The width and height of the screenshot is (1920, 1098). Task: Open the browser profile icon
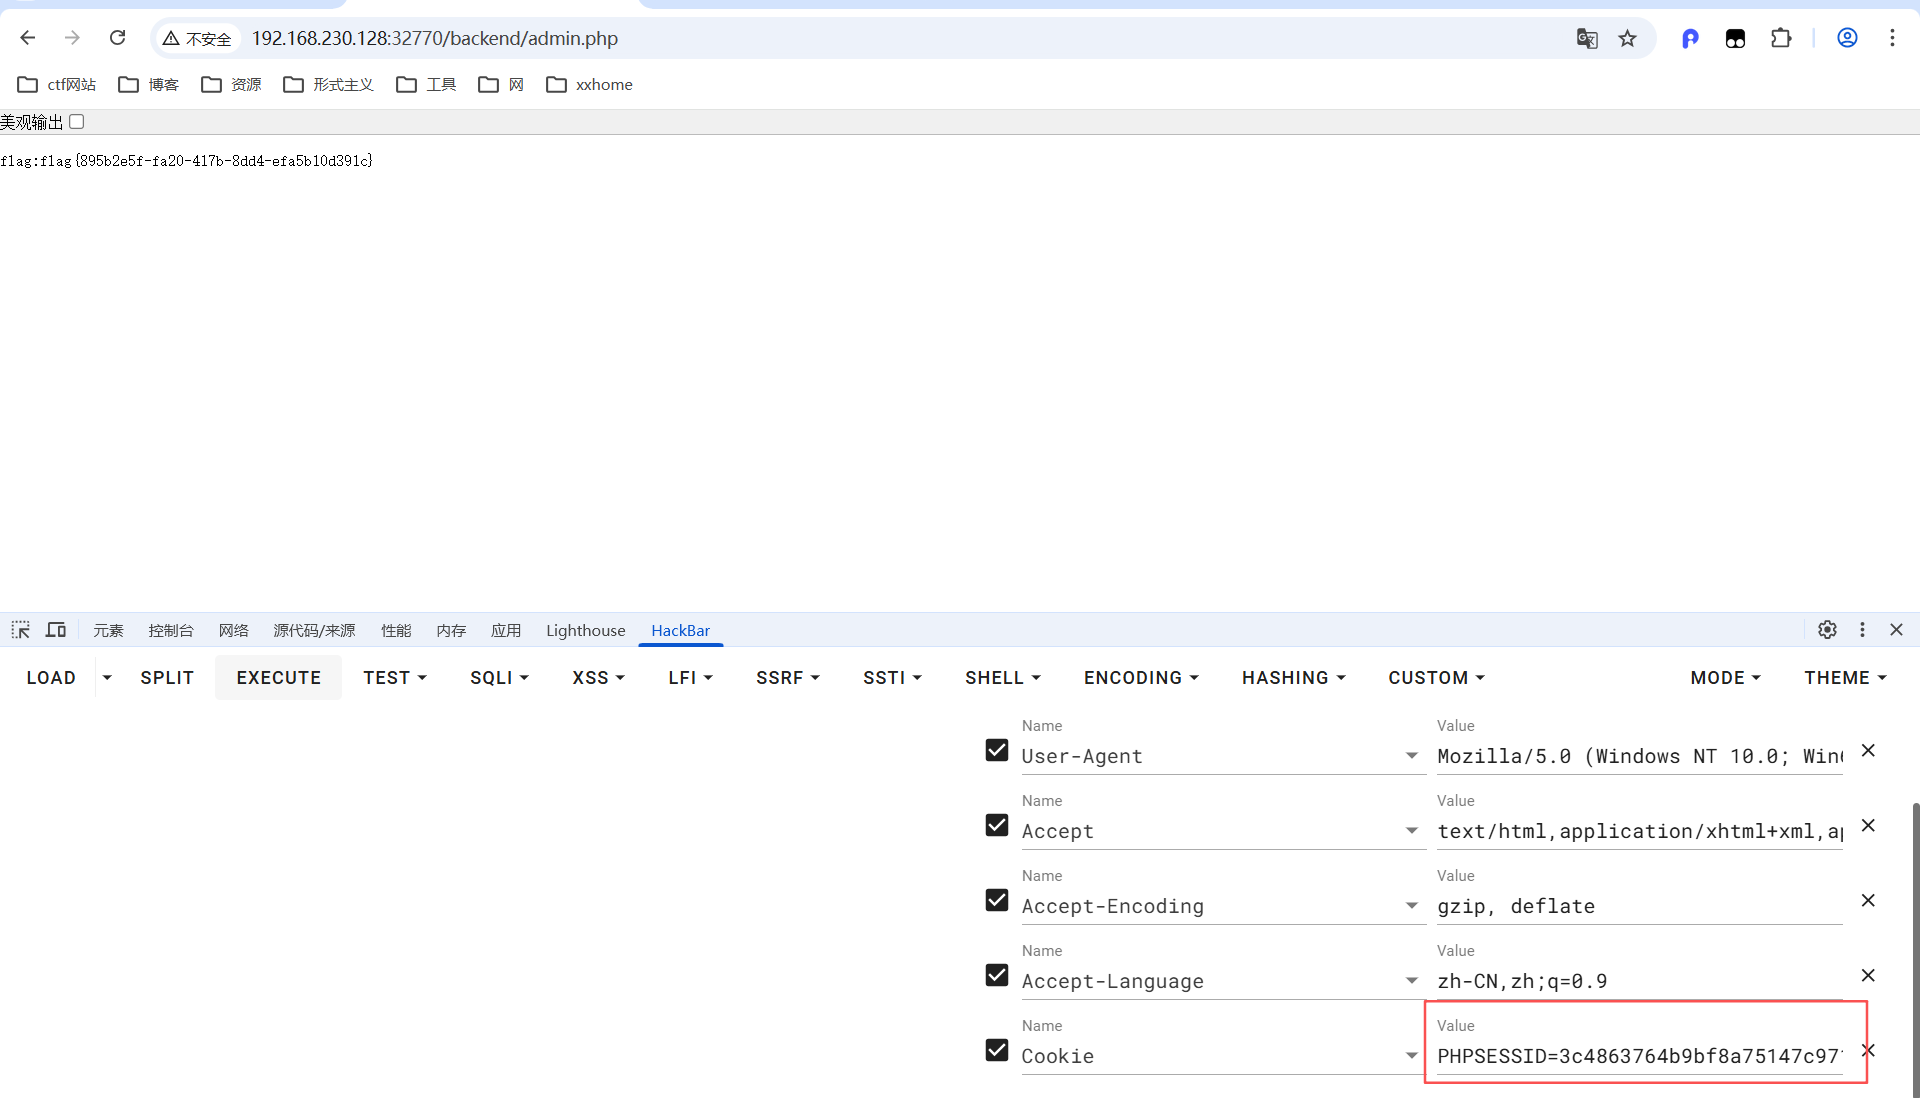click(1847, 38)
